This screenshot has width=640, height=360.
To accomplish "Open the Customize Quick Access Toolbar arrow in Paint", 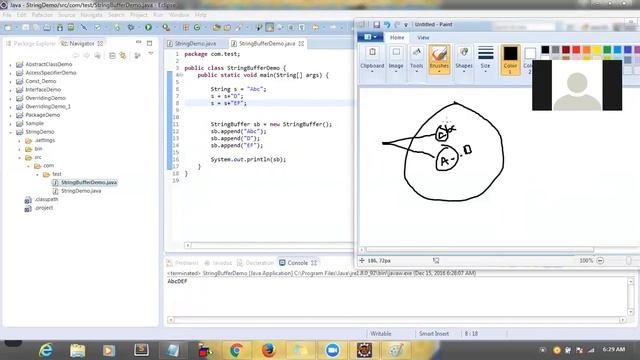I will tap(406, 25).
